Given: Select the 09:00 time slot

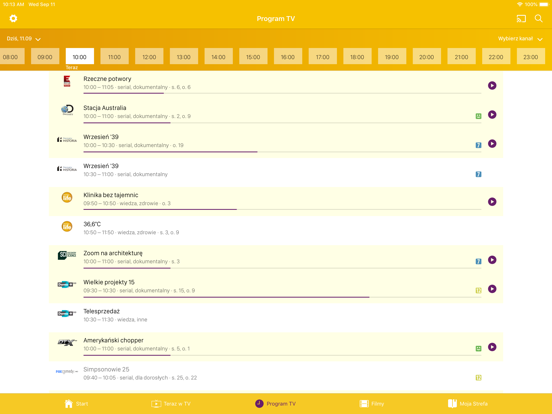Looking at the screenshot, I should 45,56.
